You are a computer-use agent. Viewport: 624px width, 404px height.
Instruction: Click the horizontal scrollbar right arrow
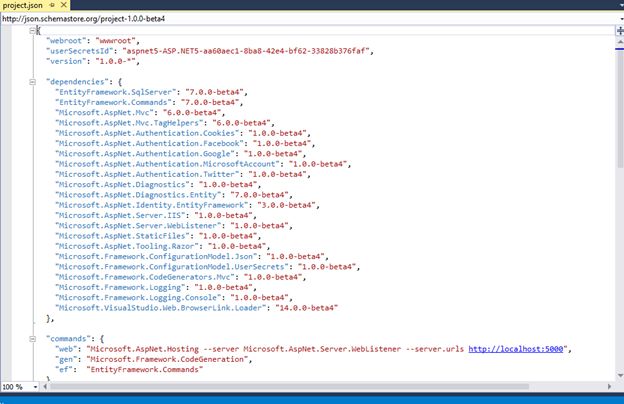pyautogui.click(x=609, y=386)
